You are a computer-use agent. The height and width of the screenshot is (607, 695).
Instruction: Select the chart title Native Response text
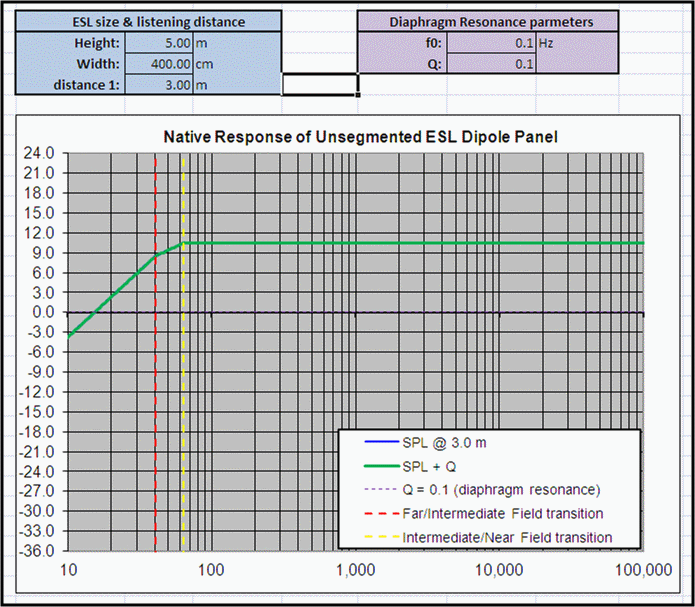[x=360, y=137]
